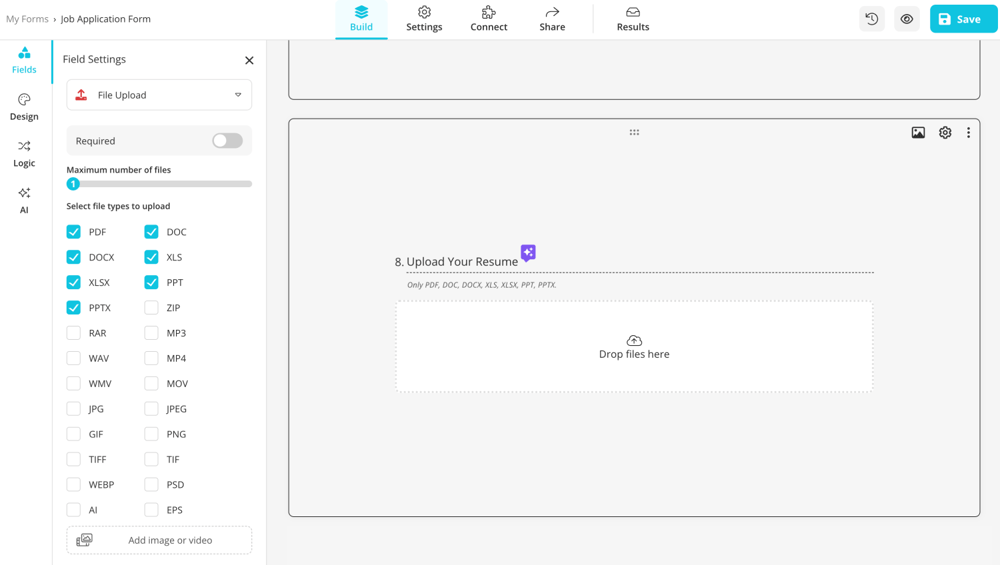Check the PNG file type checkbox
The image size is (1000, 565).
pos(151,434)
